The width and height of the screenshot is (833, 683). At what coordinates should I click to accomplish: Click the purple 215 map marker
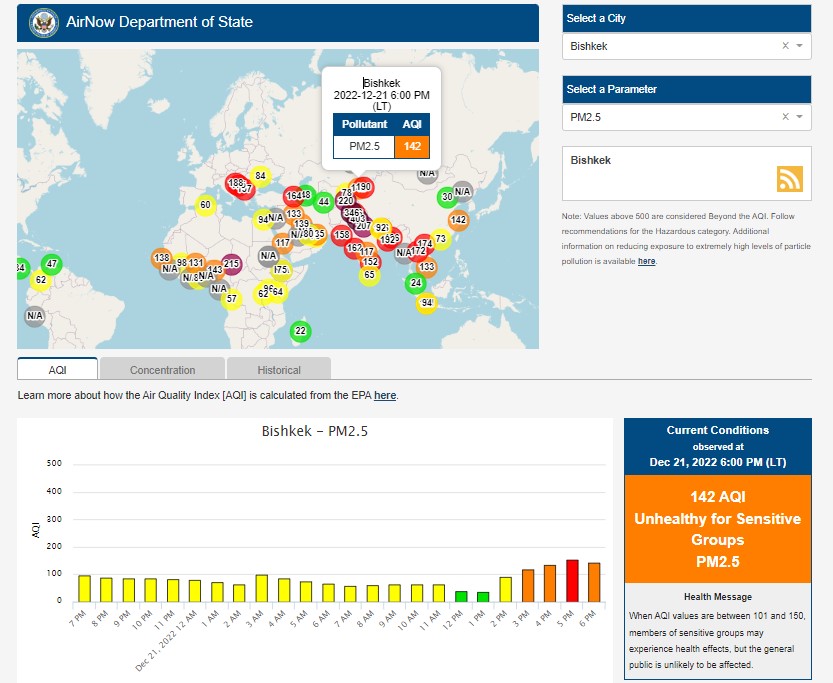(x=231, y=264)
